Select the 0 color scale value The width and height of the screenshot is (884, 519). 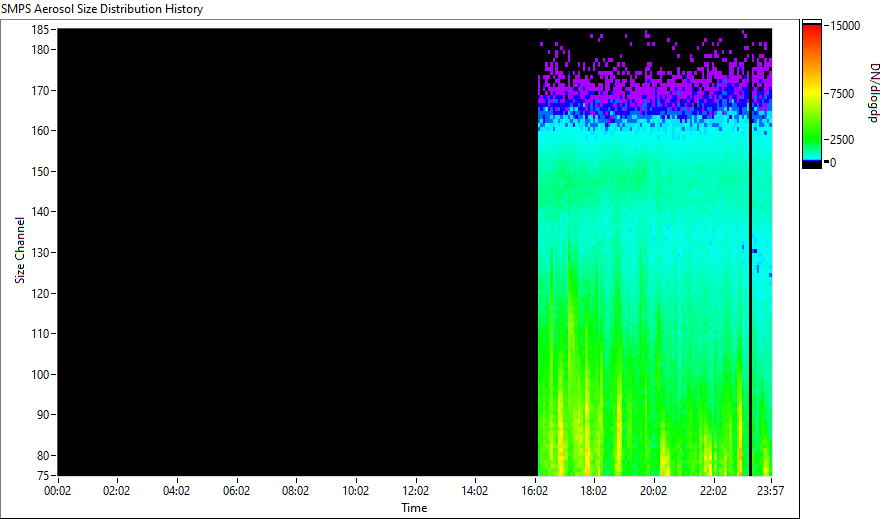coord(833,163)
